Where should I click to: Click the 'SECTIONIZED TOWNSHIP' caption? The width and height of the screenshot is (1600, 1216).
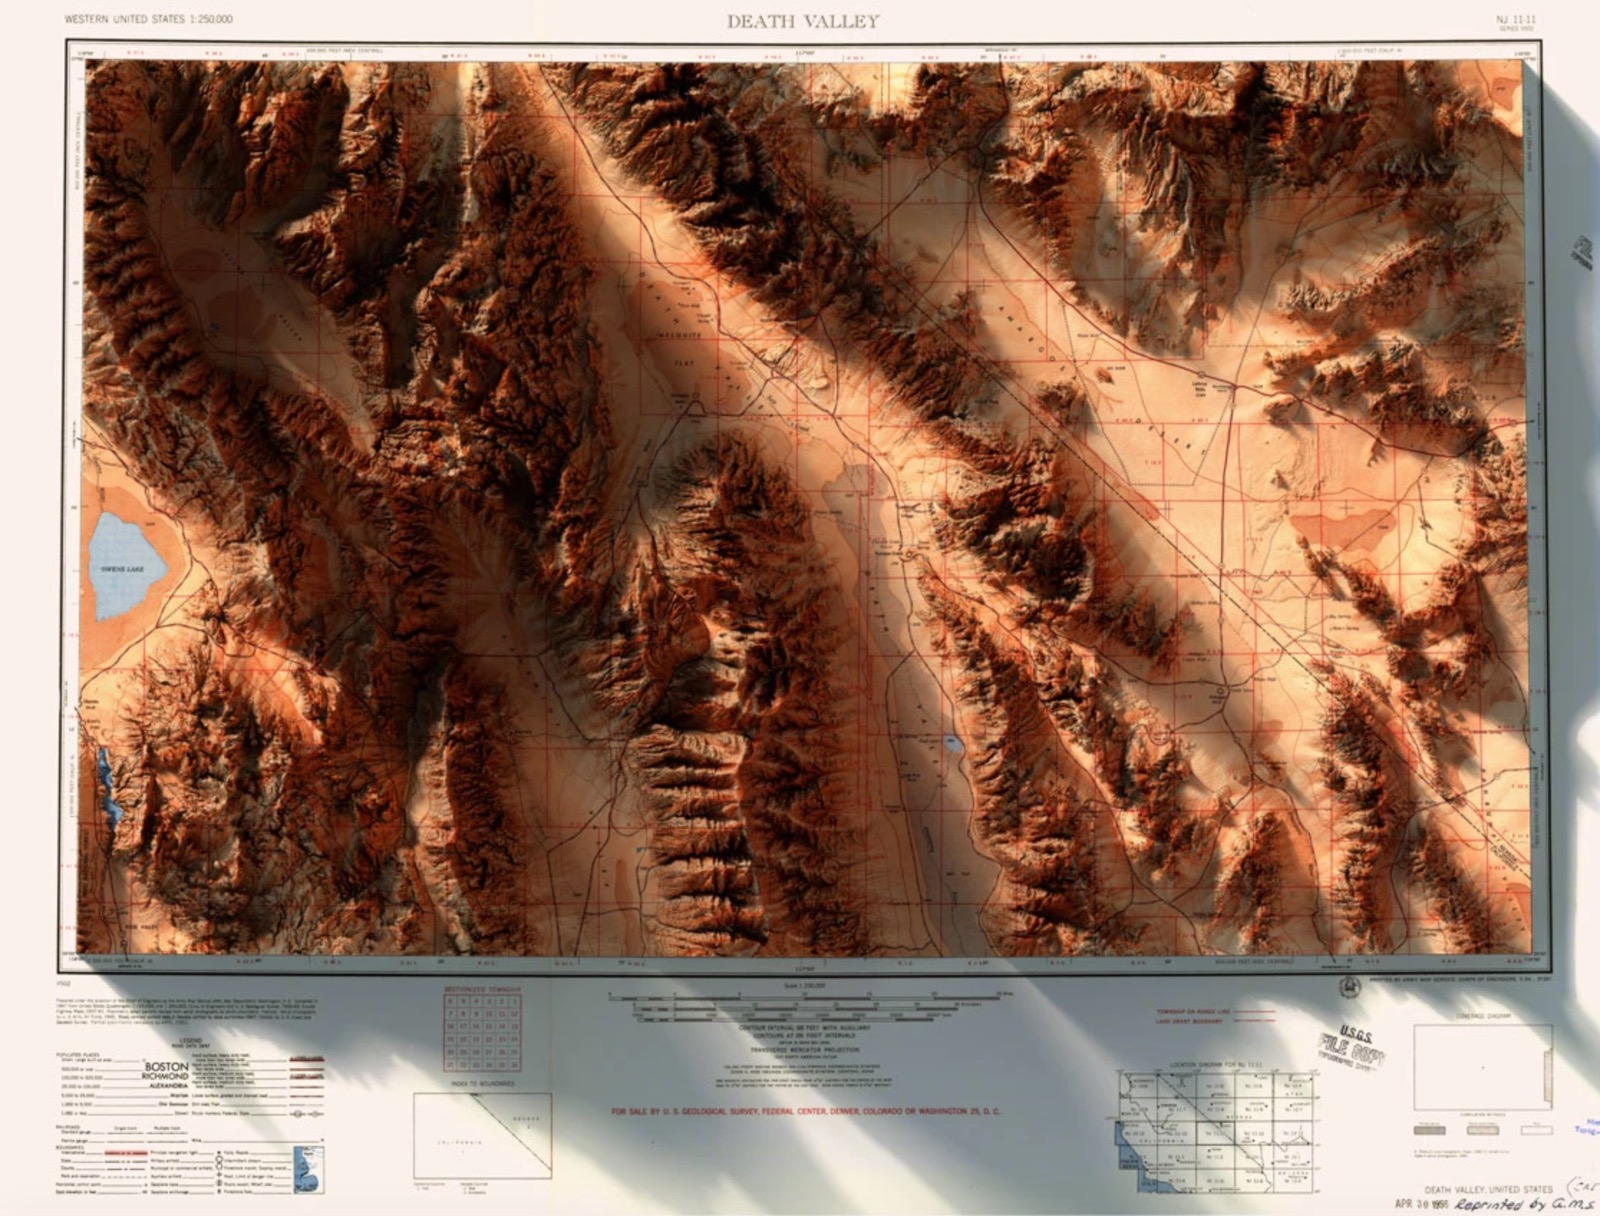click(483, 989)
